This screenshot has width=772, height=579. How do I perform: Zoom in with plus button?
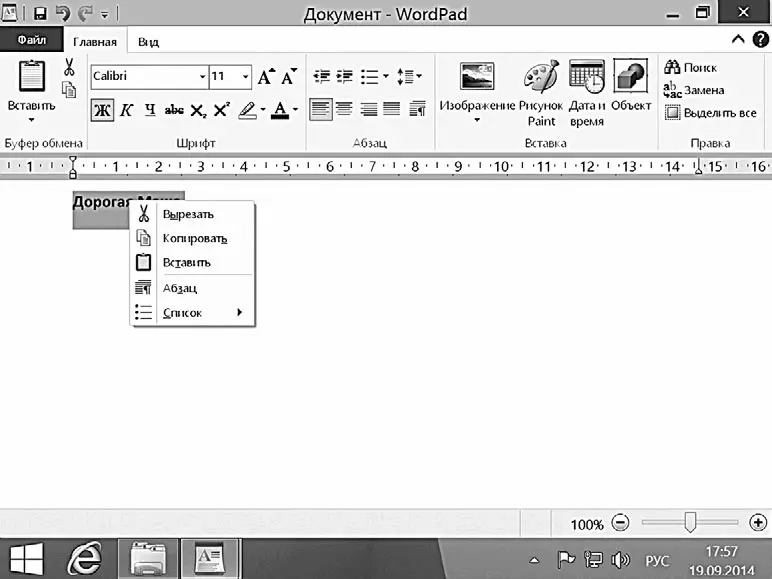click(758, 522)
